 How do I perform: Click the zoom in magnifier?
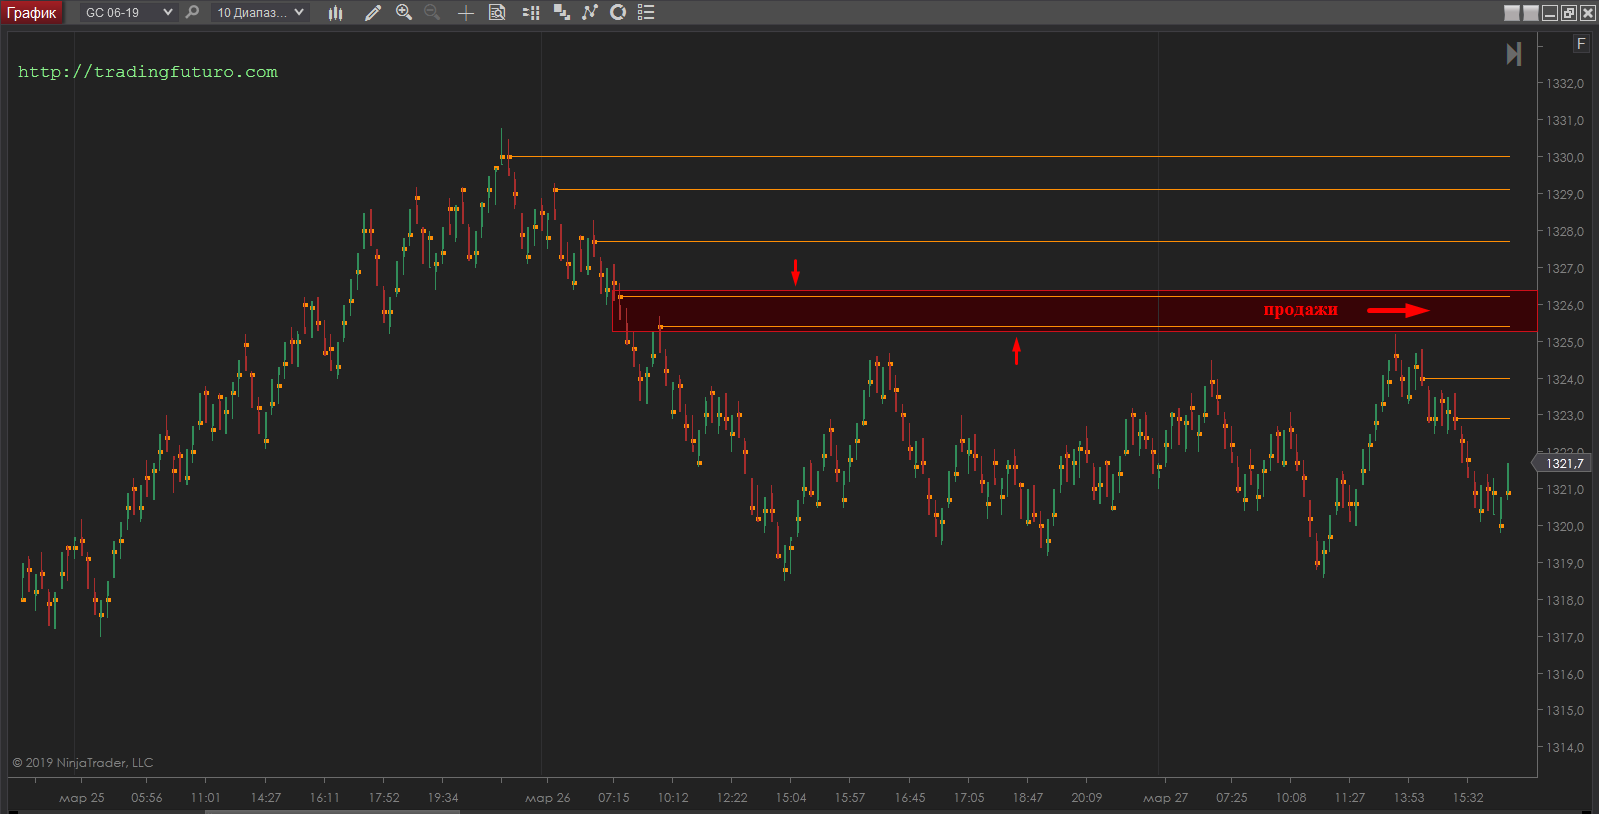coord(404,13)
